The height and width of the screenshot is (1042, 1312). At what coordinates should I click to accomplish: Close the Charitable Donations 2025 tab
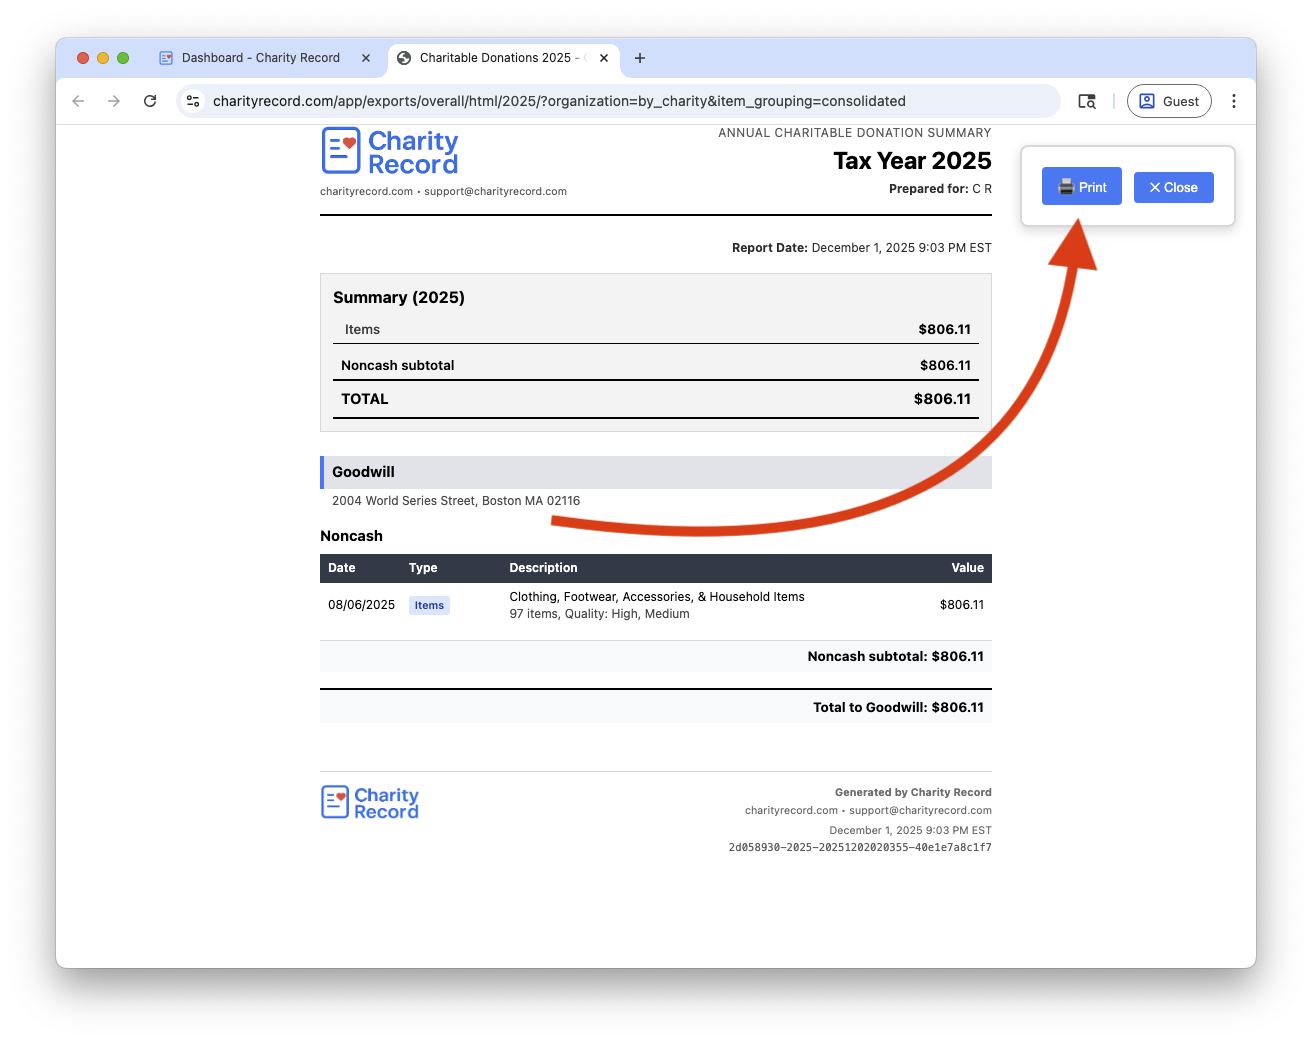(604, 58)
